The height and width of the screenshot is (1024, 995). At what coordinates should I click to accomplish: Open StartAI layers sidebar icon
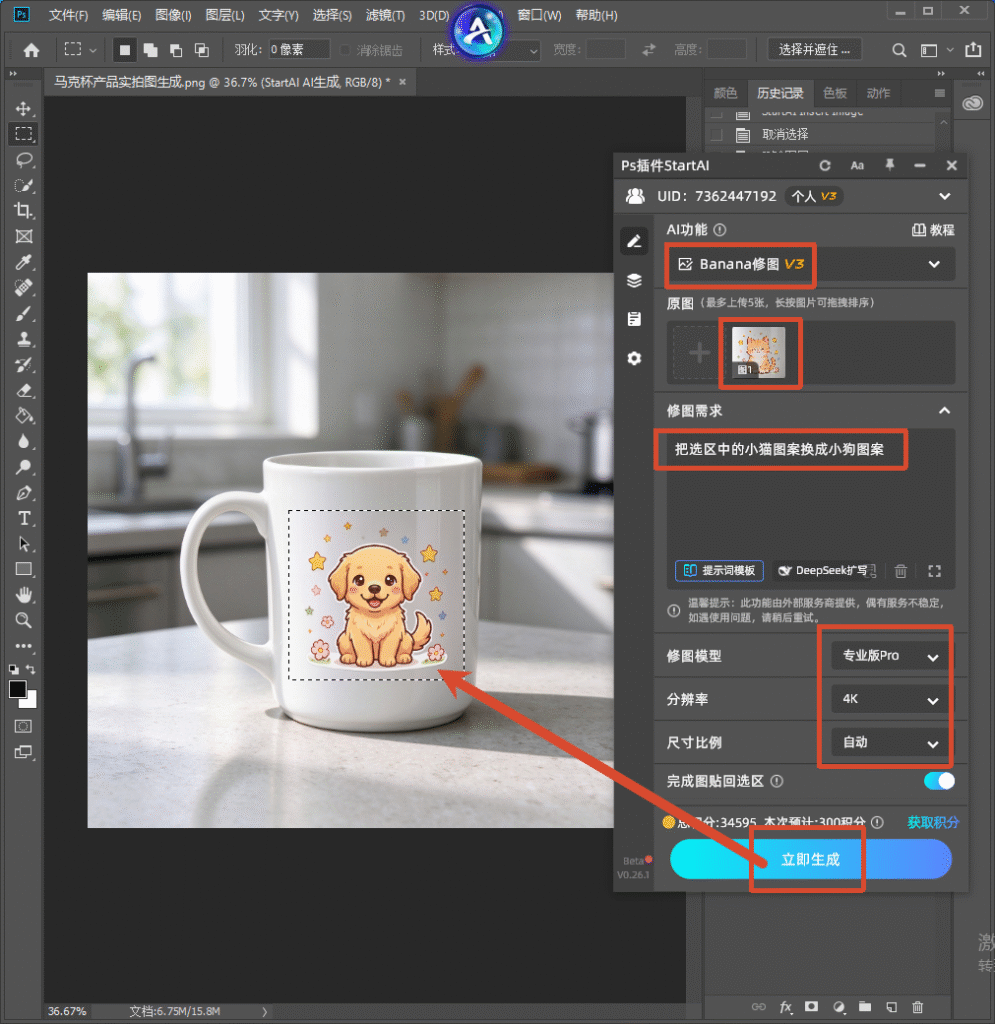pyautogui.click(x=634, y=281)
